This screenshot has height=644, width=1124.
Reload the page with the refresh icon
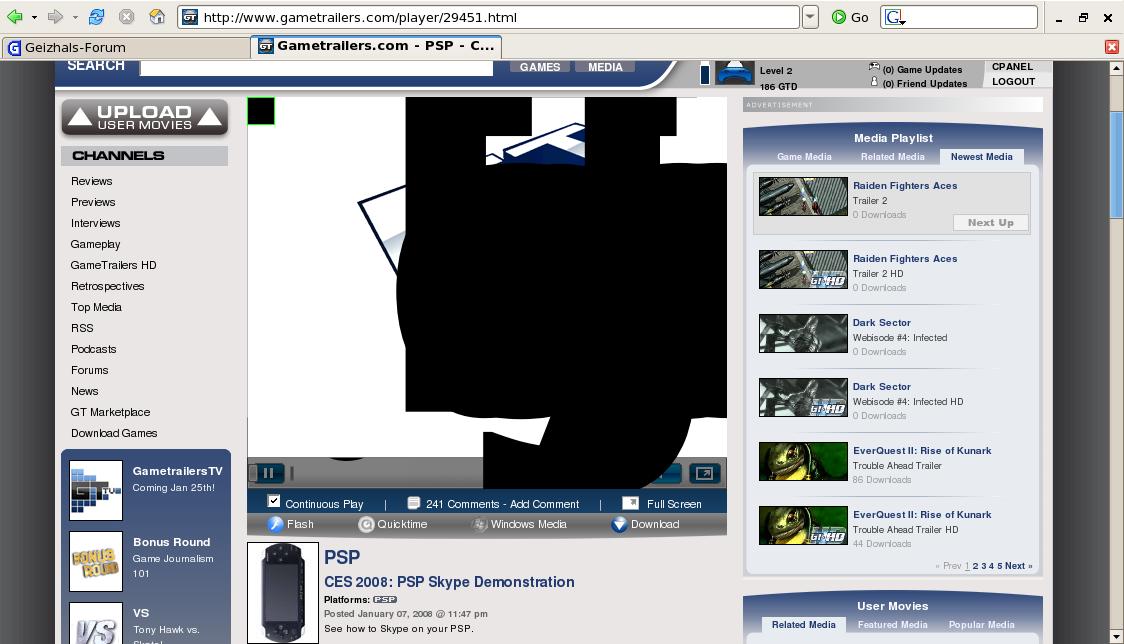[x=96, y=16]
